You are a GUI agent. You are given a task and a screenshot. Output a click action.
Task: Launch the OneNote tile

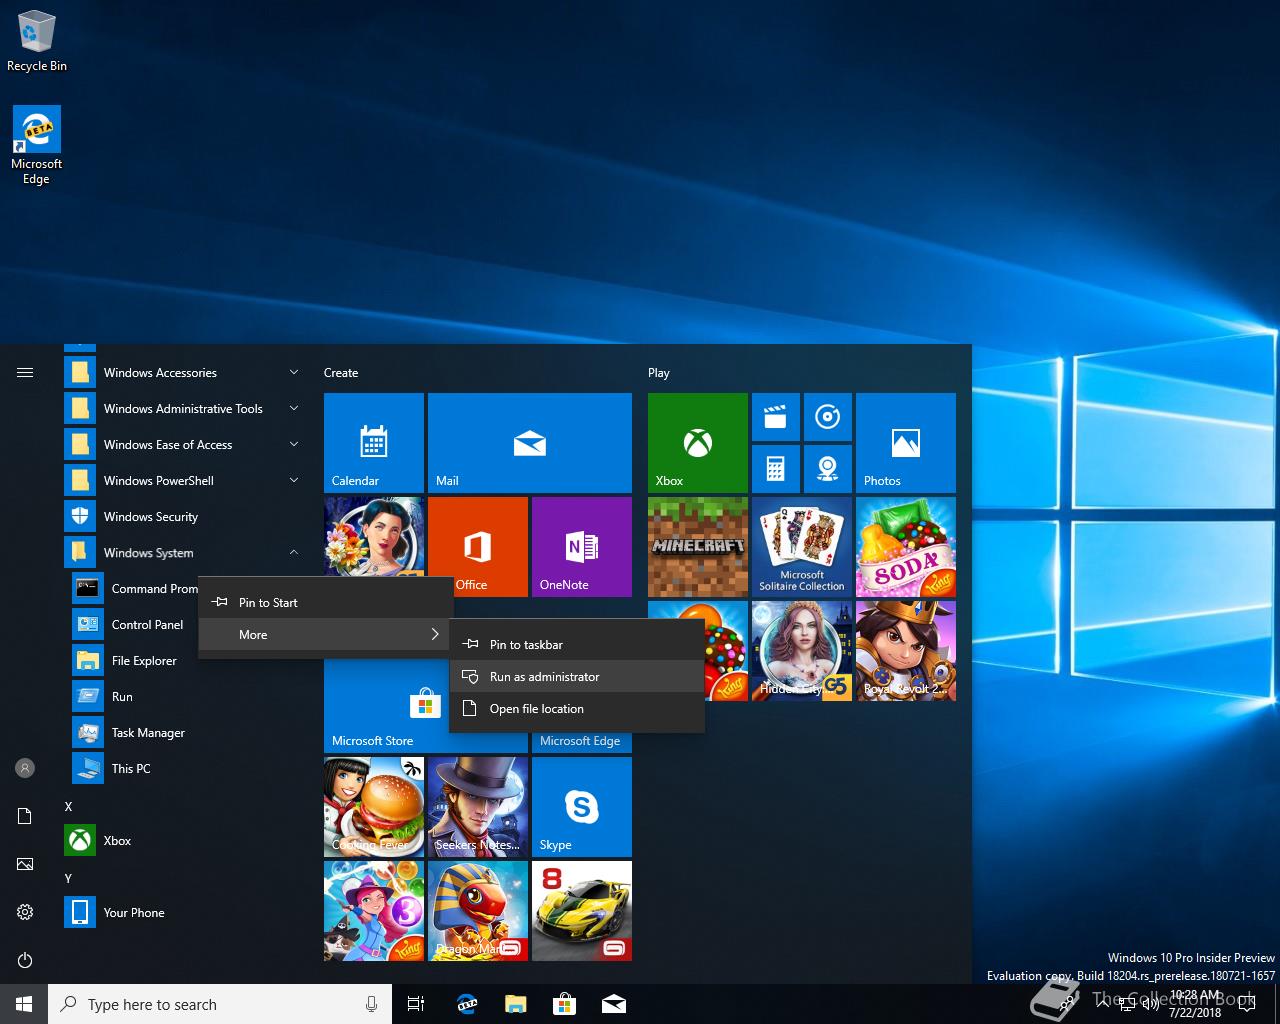point(582,547)
